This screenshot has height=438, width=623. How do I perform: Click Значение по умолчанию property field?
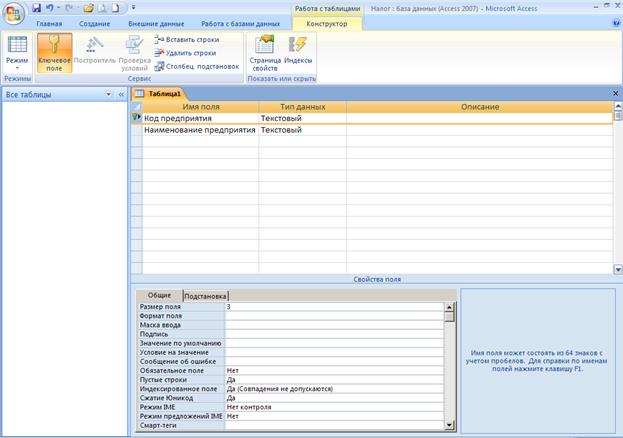[334, 343]
